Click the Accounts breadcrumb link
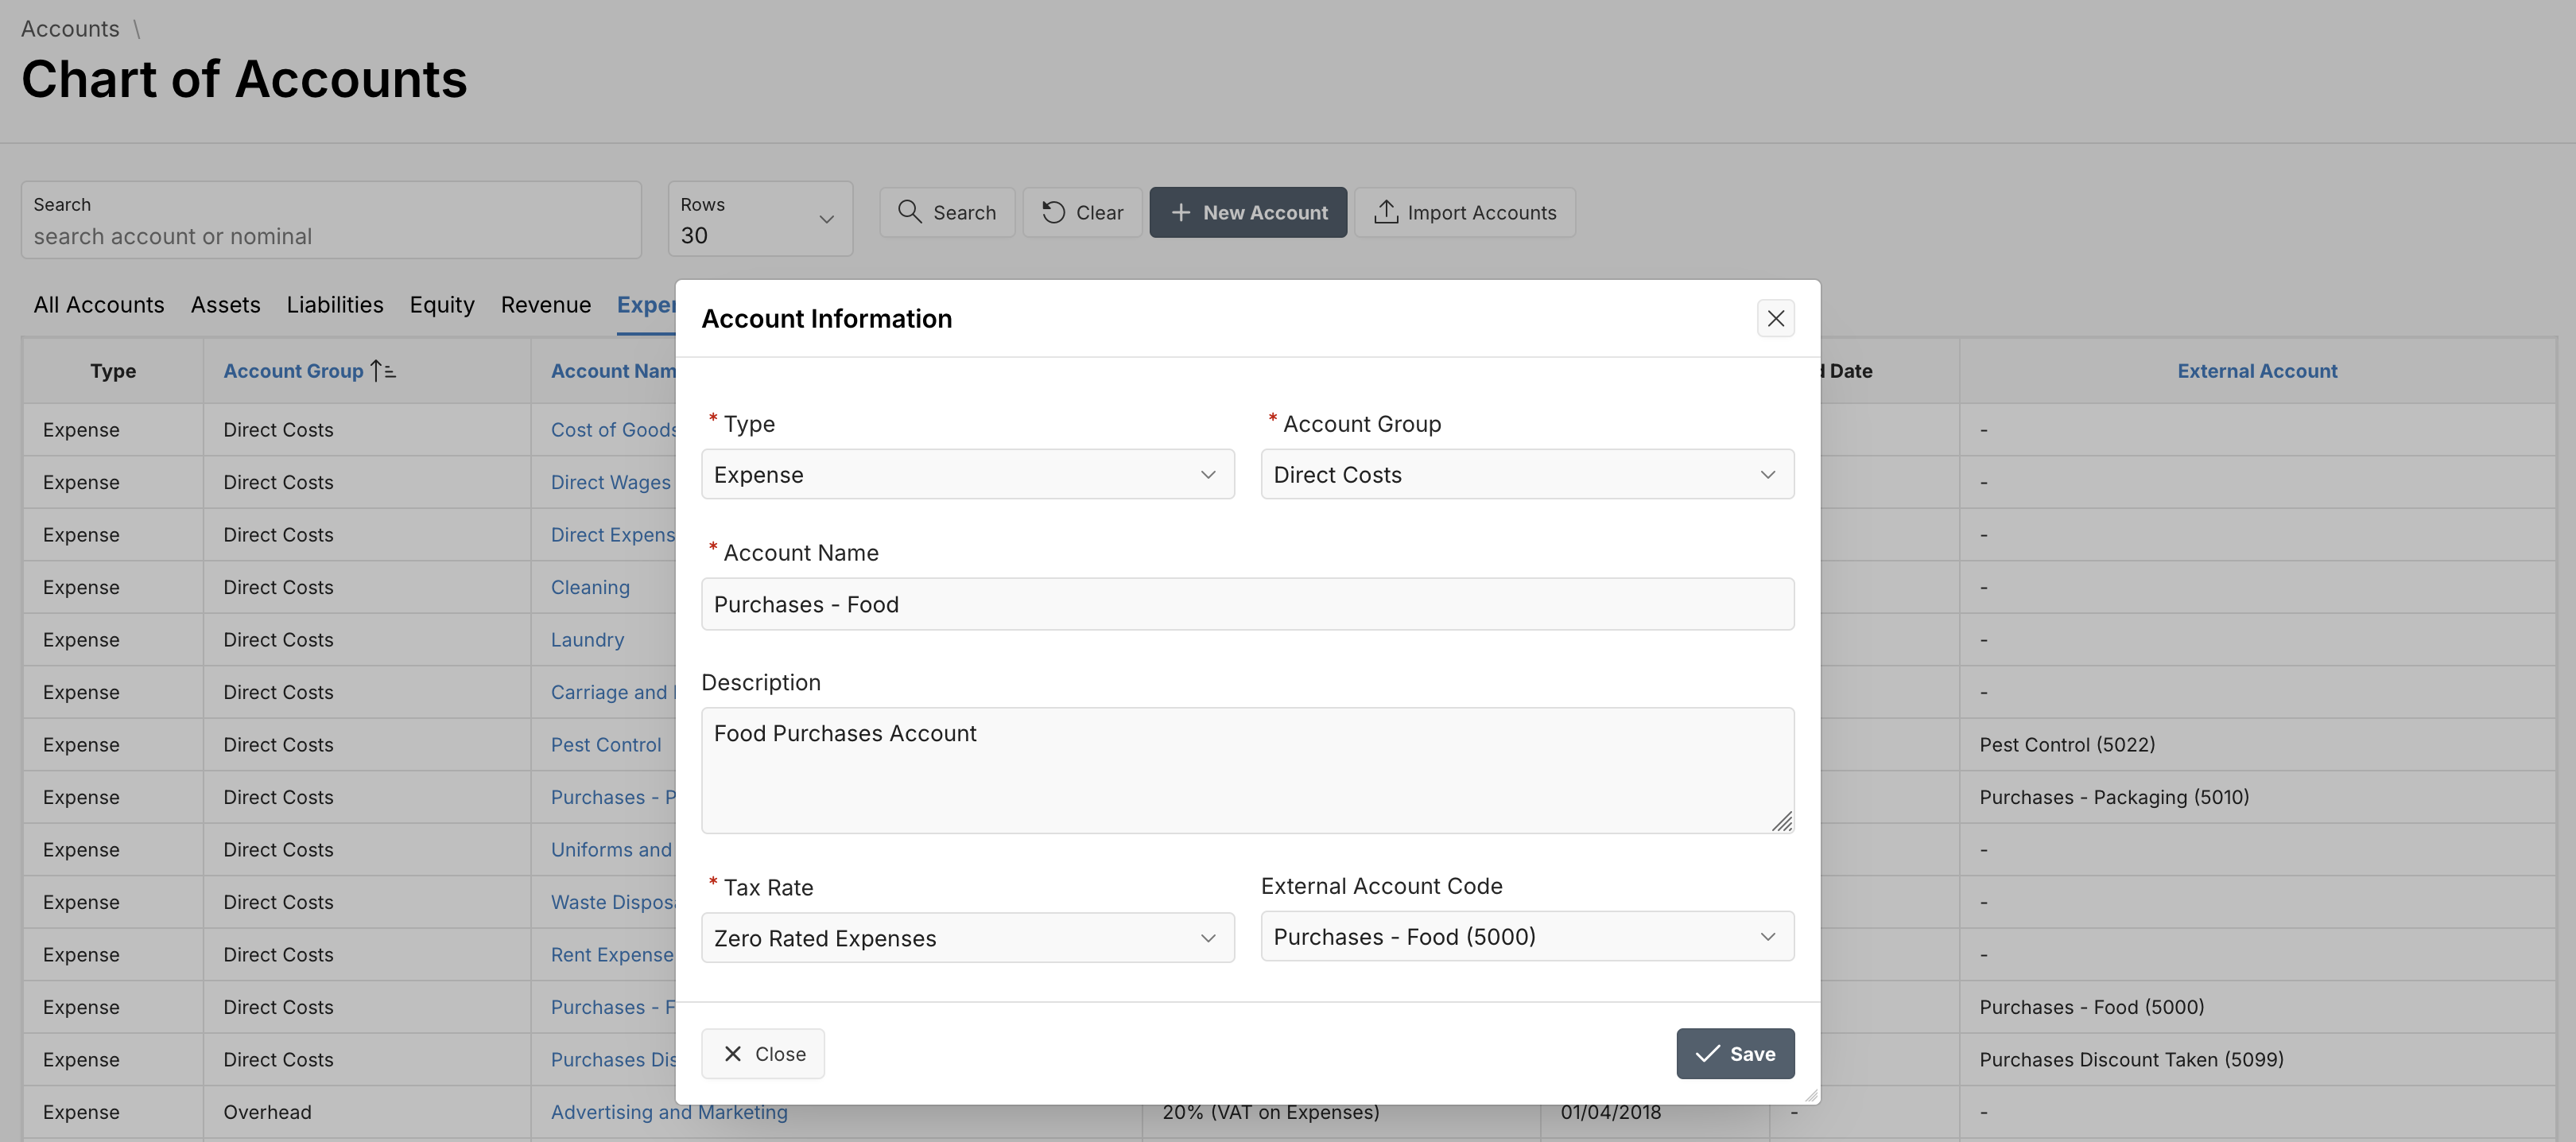The width and height of the screenshot is (2576, 1142). [x=70, y=29]
